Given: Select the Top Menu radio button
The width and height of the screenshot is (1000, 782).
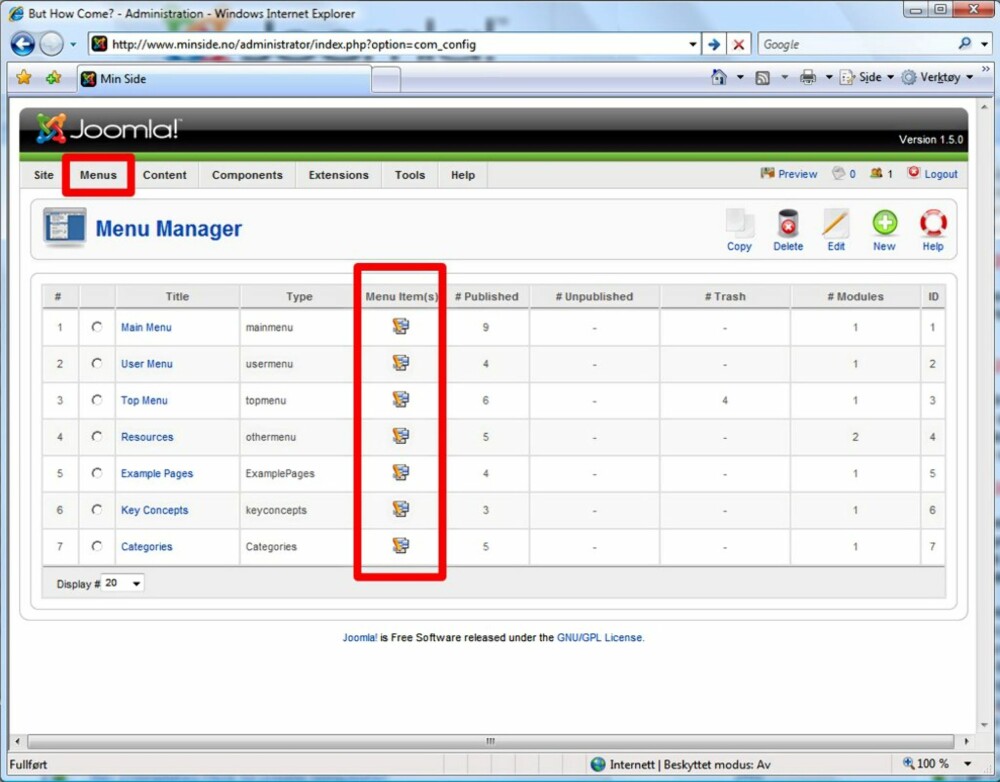Looking at the screenshot, I should point(97,399).
